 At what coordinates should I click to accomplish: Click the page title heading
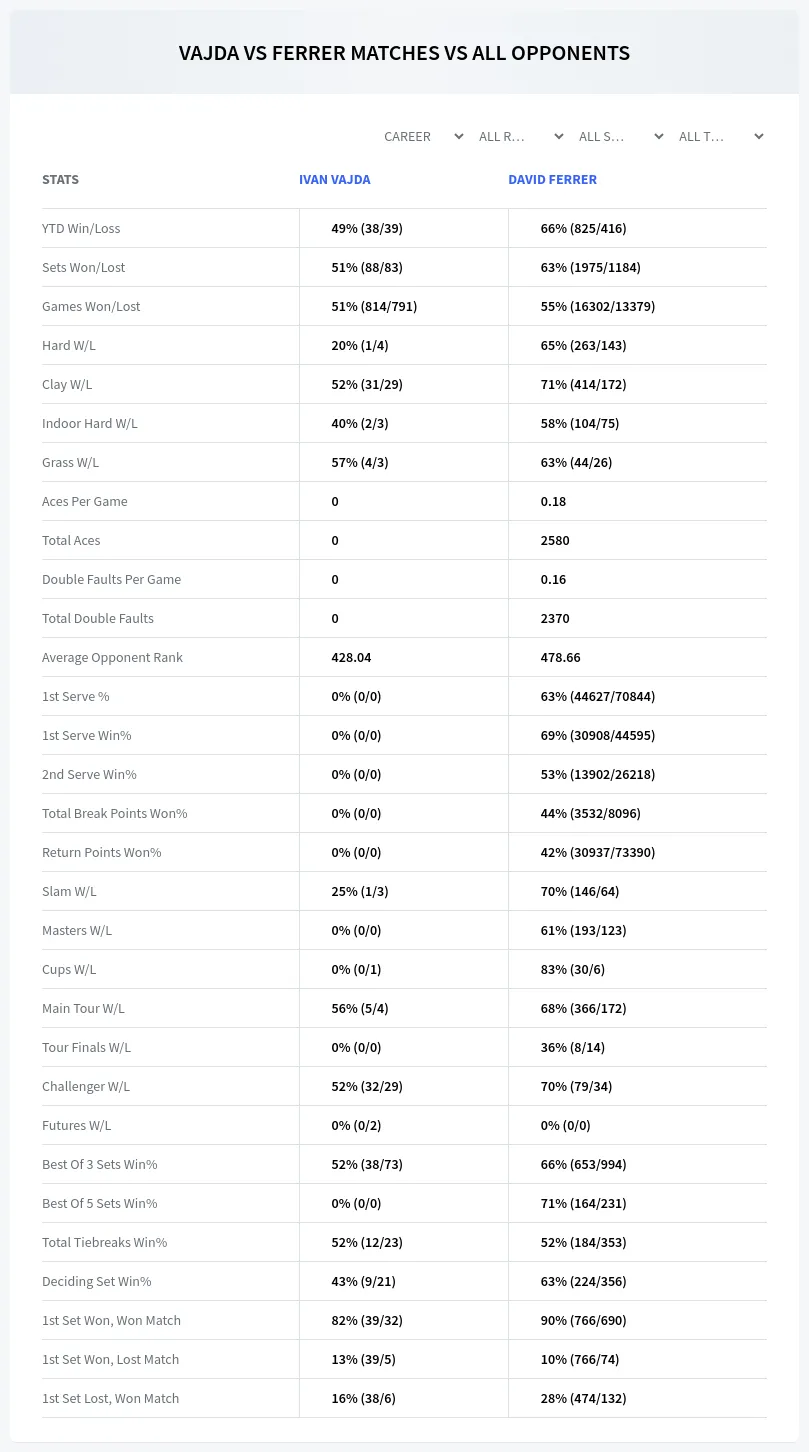pyautogui.click(x=404, y=53)
